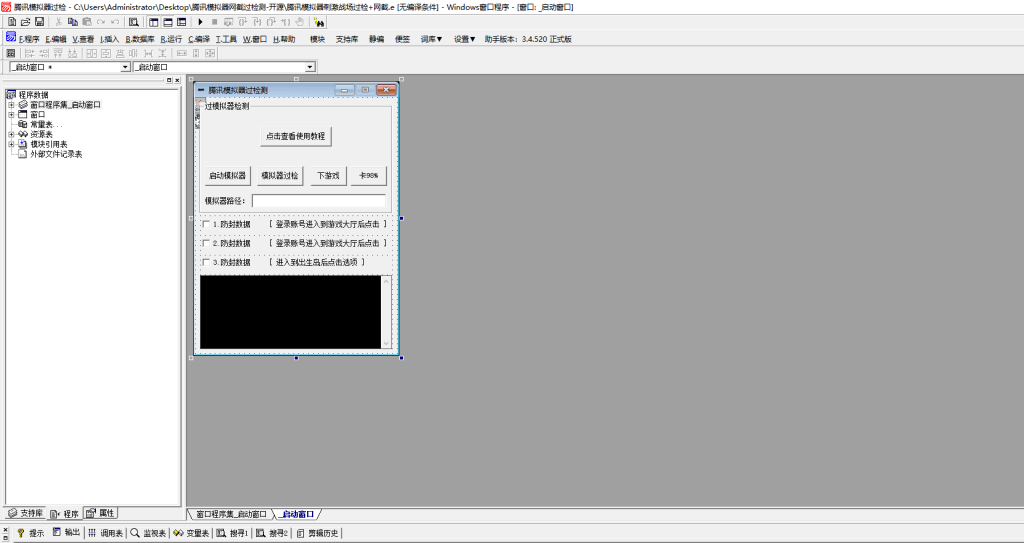The width and height of the screenshot is (1024, 543).
Task: Click the 卡98% button
Action: (x=368, y=176)
